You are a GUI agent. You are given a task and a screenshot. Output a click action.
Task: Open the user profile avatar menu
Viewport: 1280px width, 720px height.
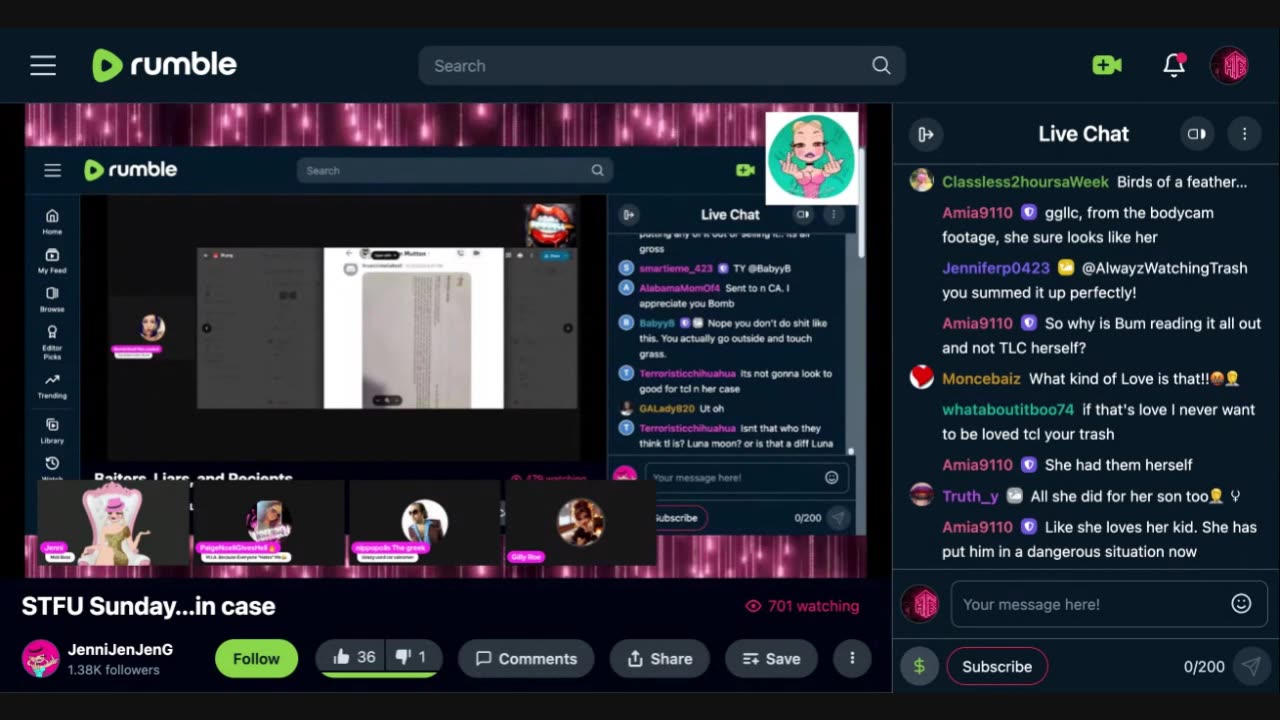pos(1229,65)
